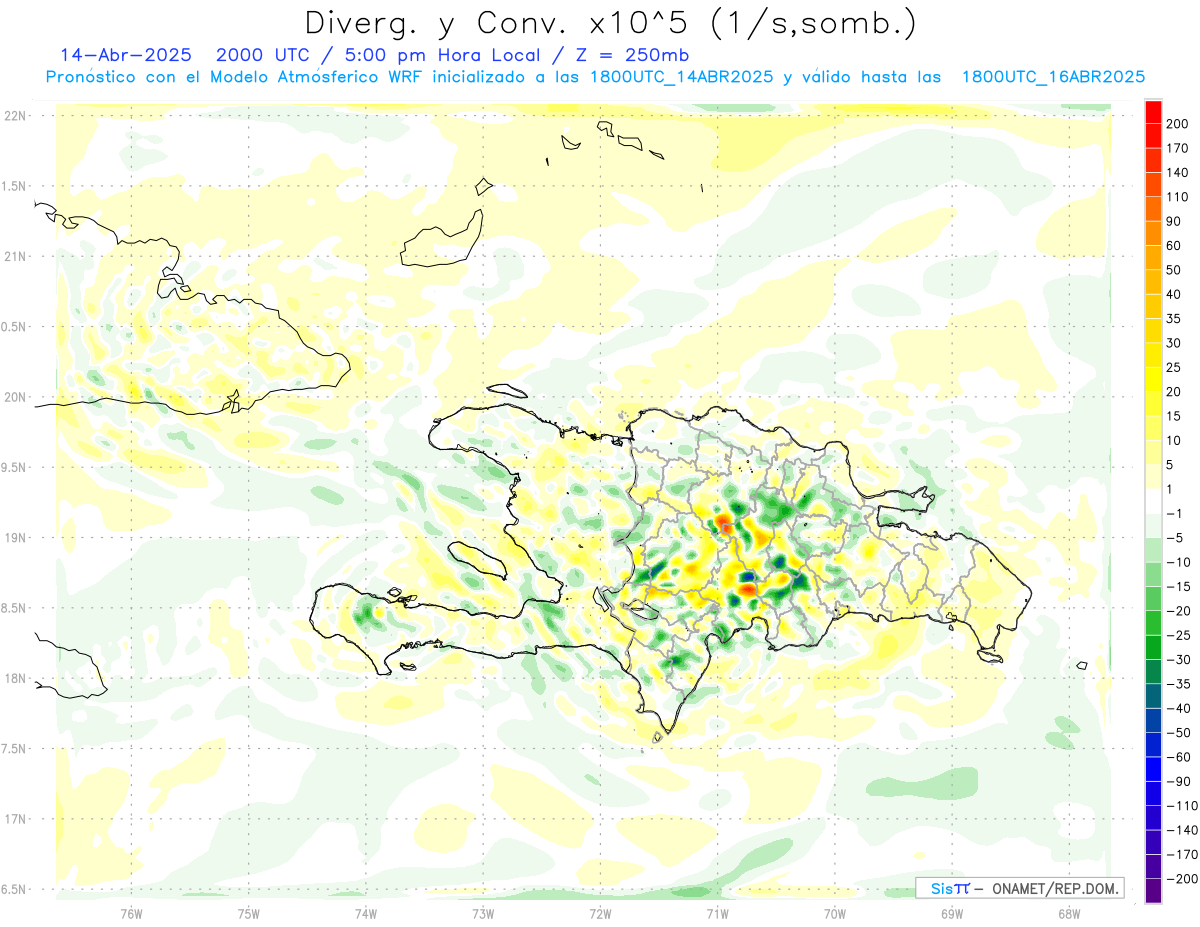
Task: Click the positive "15" legend value
Action: (x=1174, y=416)
